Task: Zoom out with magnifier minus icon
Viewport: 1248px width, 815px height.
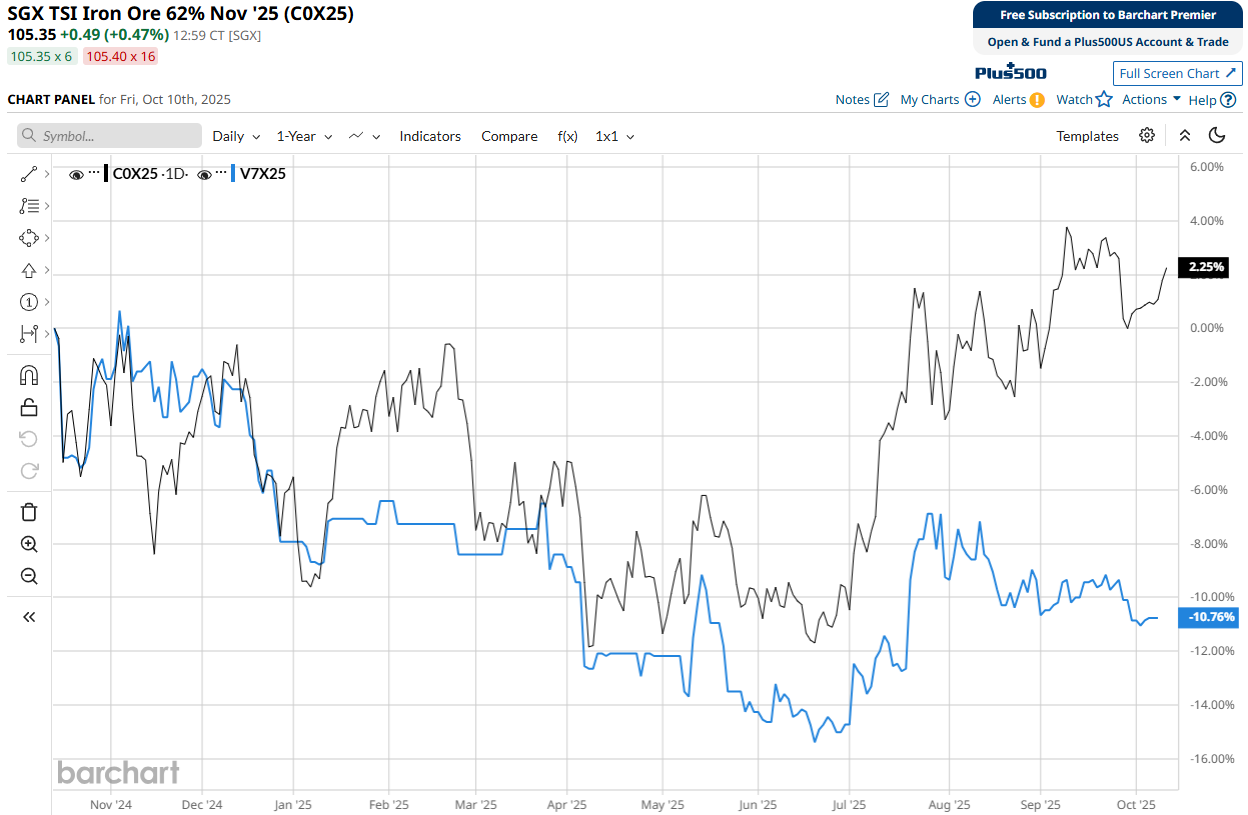Action: click(x=28, y=576)
